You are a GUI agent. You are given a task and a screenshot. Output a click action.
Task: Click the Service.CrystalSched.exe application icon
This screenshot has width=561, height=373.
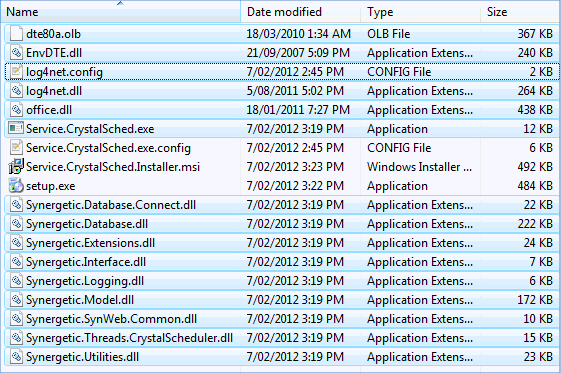16,128
